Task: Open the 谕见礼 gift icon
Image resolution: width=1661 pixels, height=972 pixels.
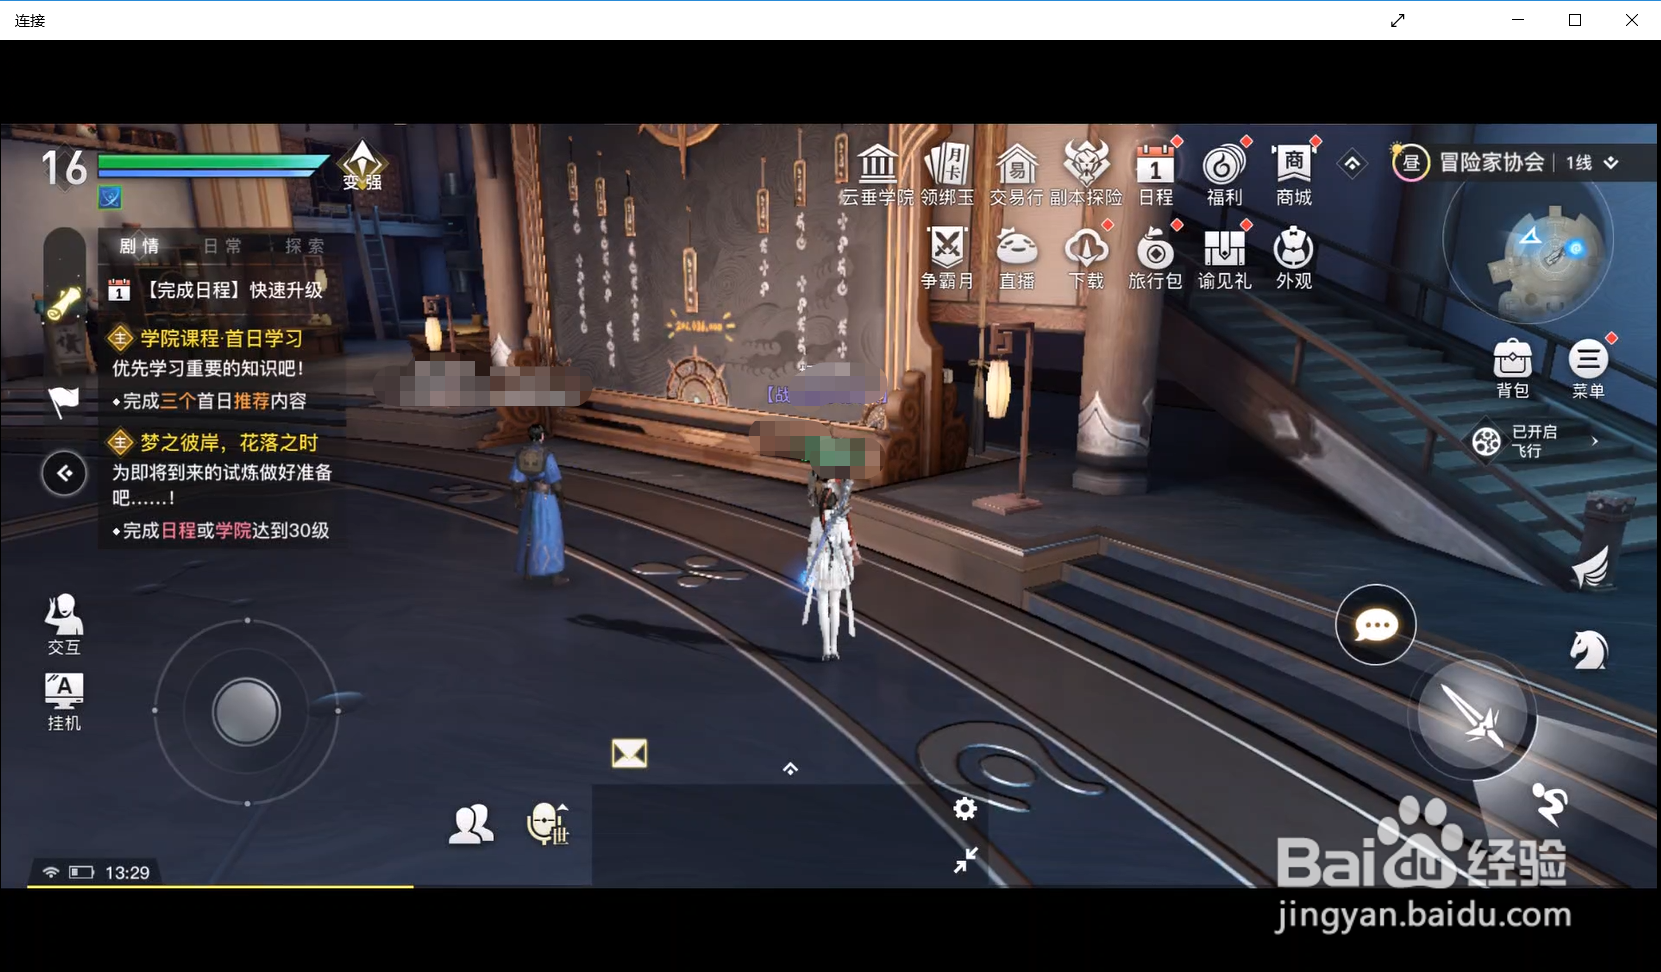Action: click(x=1224, y=258)
